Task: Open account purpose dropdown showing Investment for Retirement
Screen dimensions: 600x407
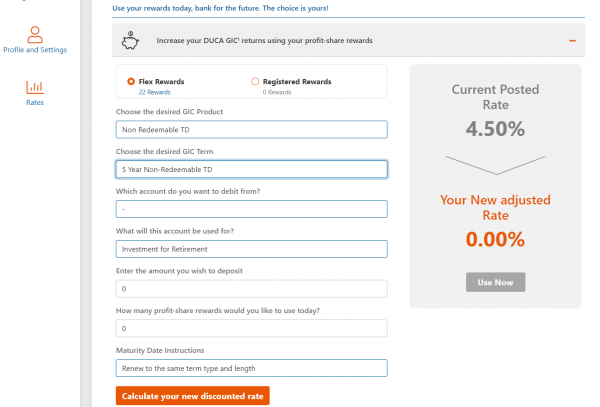Action: 251,249
